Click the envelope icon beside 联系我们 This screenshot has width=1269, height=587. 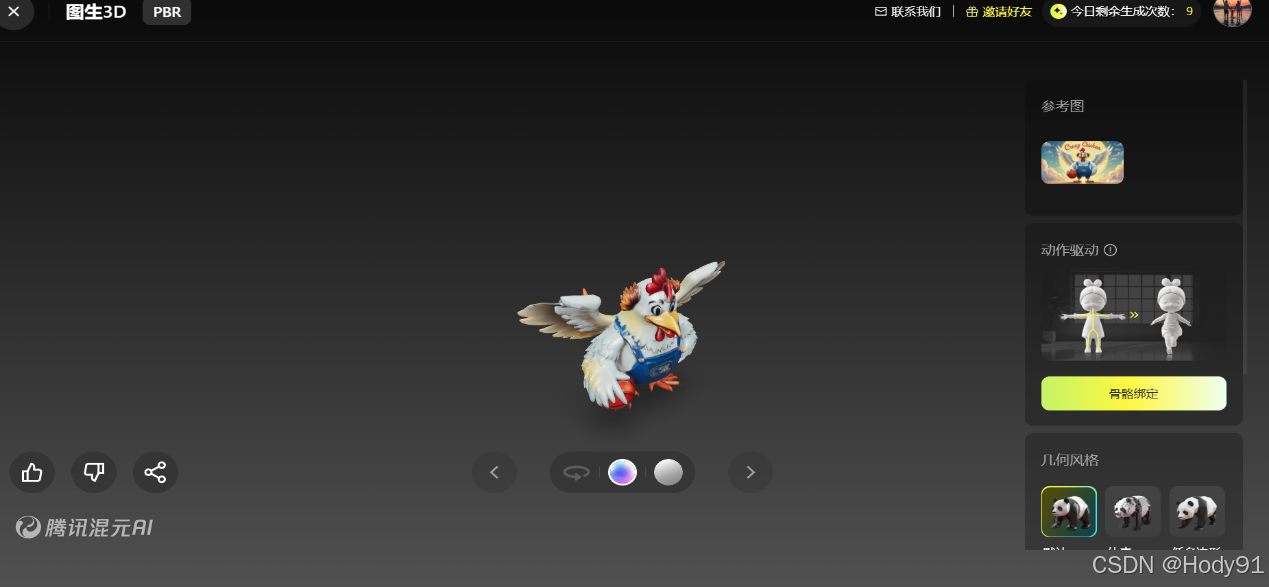881,11
